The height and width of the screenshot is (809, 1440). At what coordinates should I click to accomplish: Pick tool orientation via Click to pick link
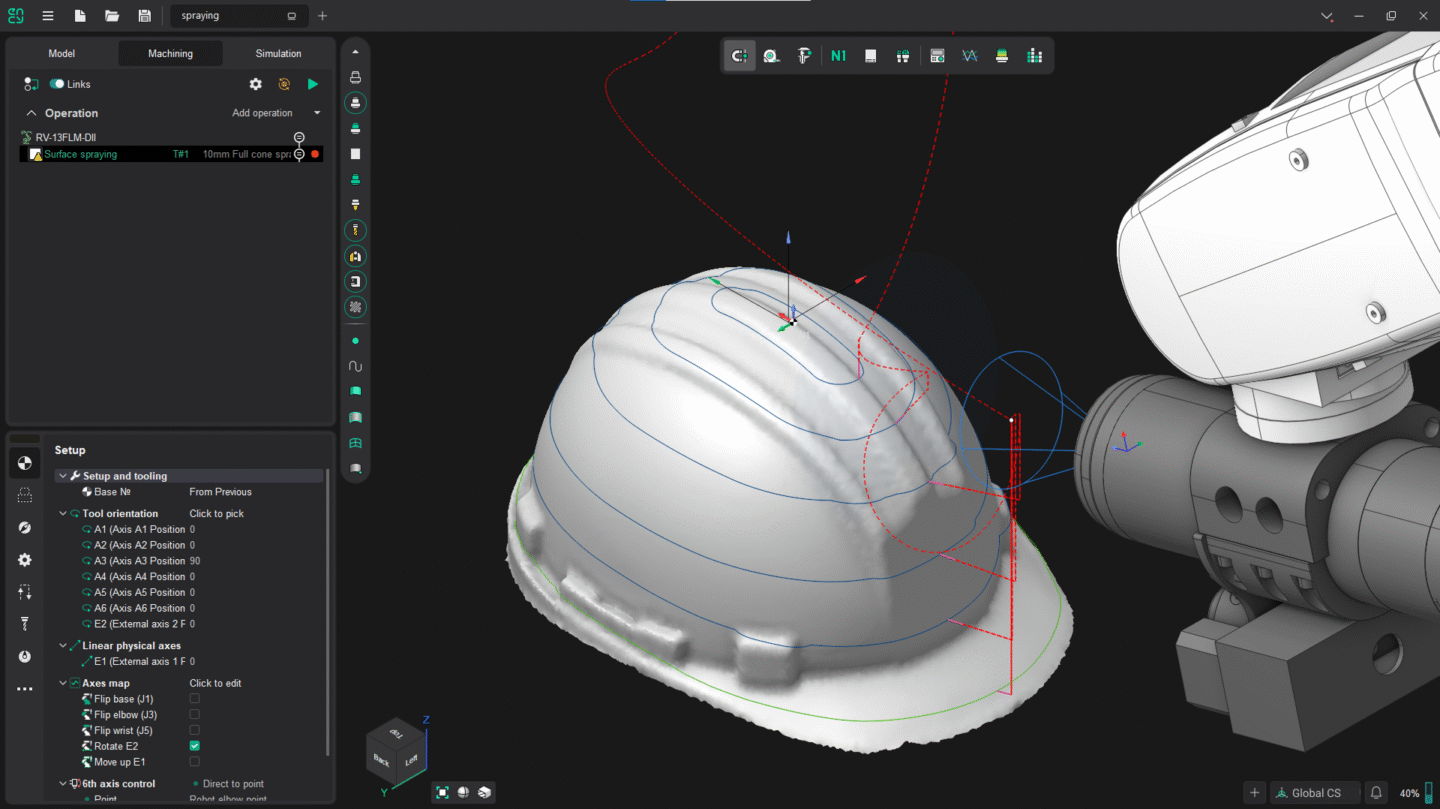(x=215, y=513)
